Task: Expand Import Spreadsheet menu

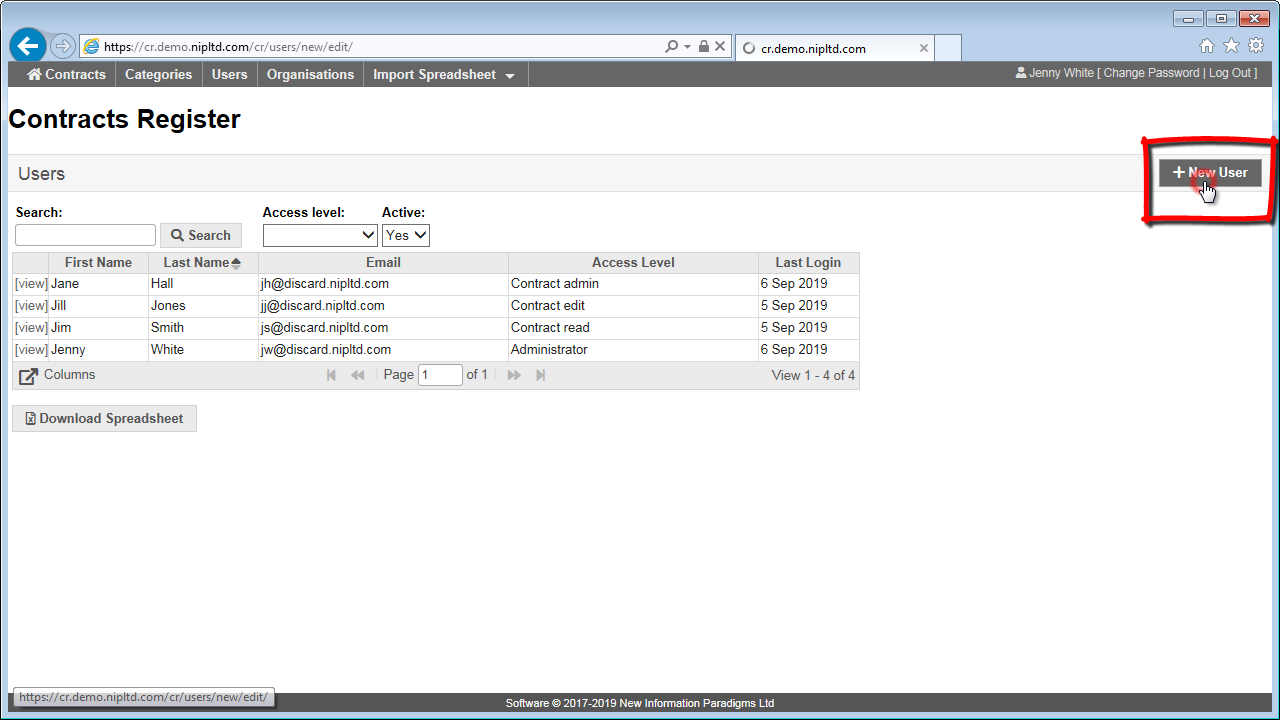Action: pyautogui.click(x=444, y=75)
